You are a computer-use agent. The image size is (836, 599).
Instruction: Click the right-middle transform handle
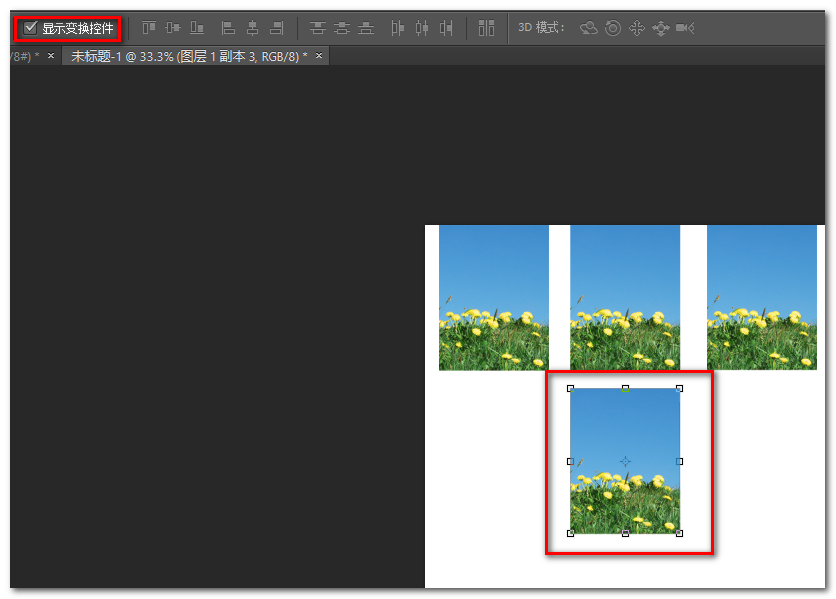(679, 461)
